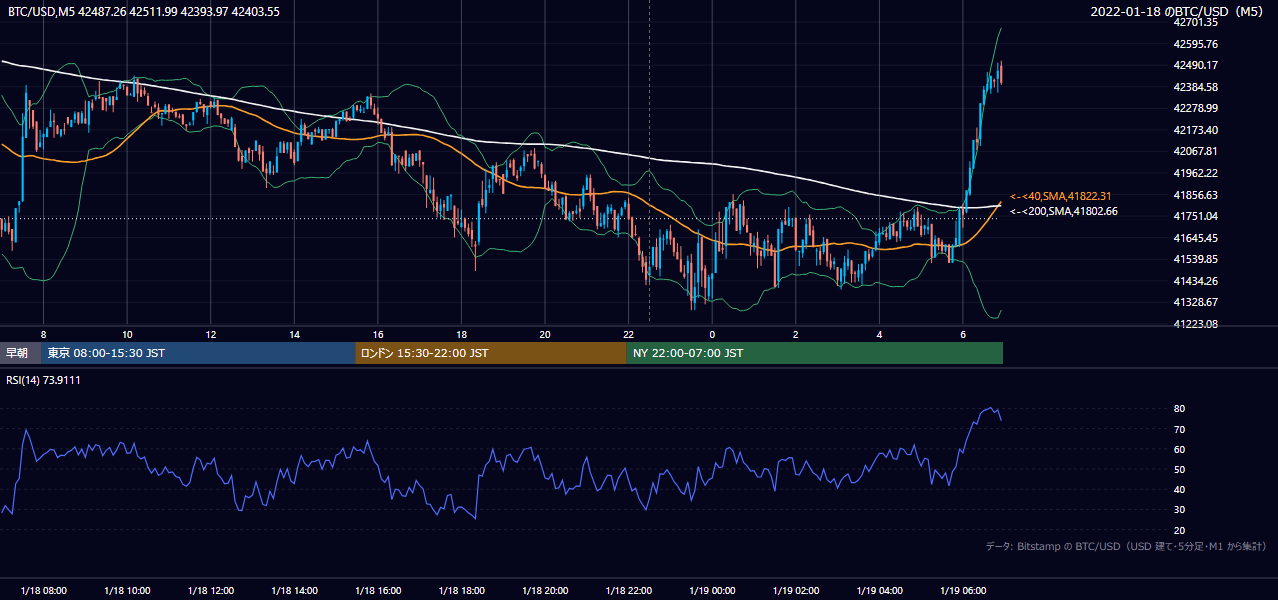
Task: Click the hour 22 tick on the chart axis
Action: 628,334
